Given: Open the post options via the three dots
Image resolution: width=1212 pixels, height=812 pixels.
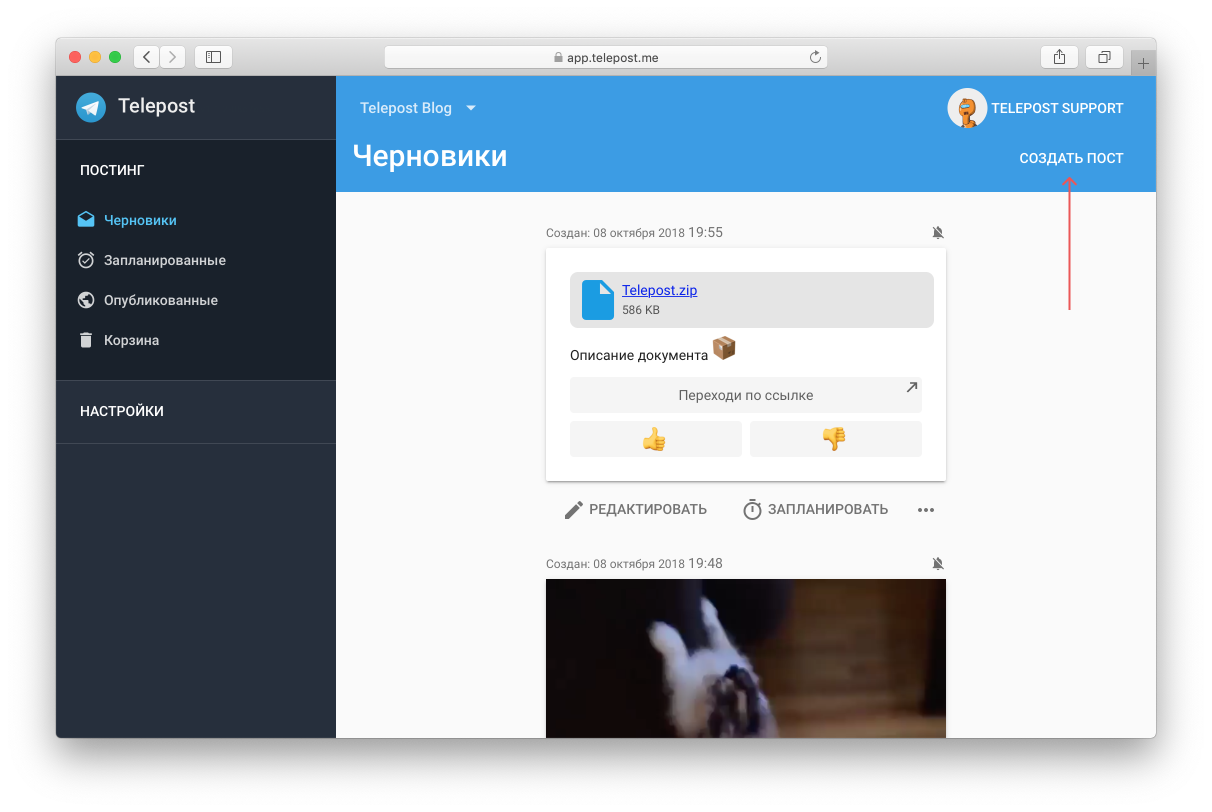Looking at the screenshot, I should tap(925, 509).
